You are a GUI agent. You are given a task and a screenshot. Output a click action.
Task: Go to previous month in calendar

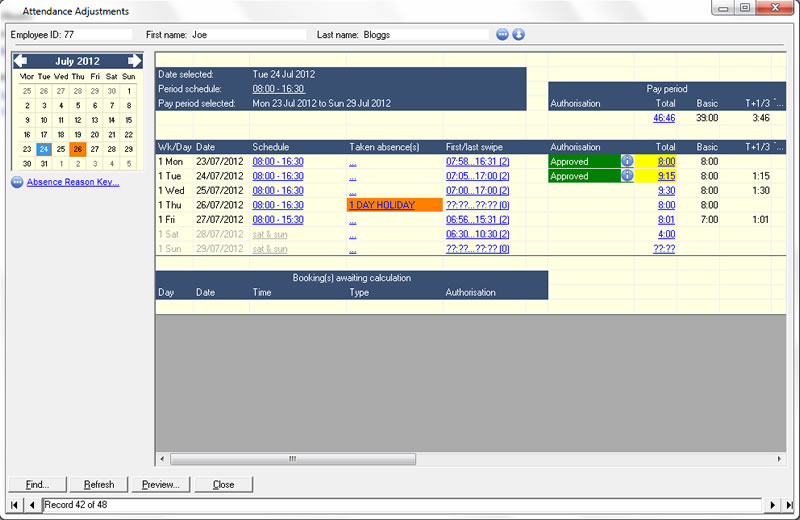point(20,61)
